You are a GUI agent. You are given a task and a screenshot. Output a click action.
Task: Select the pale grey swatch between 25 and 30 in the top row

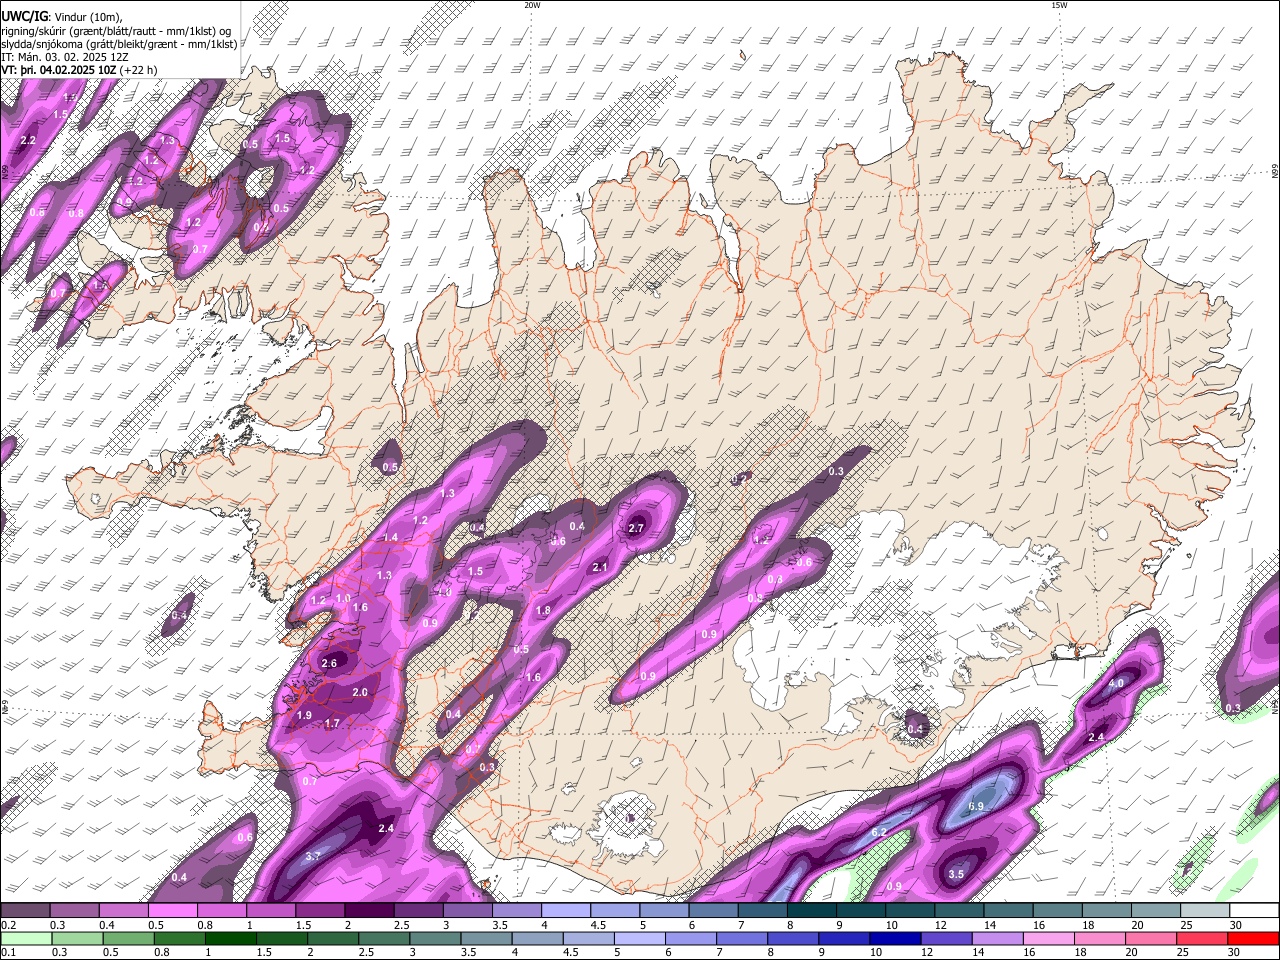click(1204, 910)
